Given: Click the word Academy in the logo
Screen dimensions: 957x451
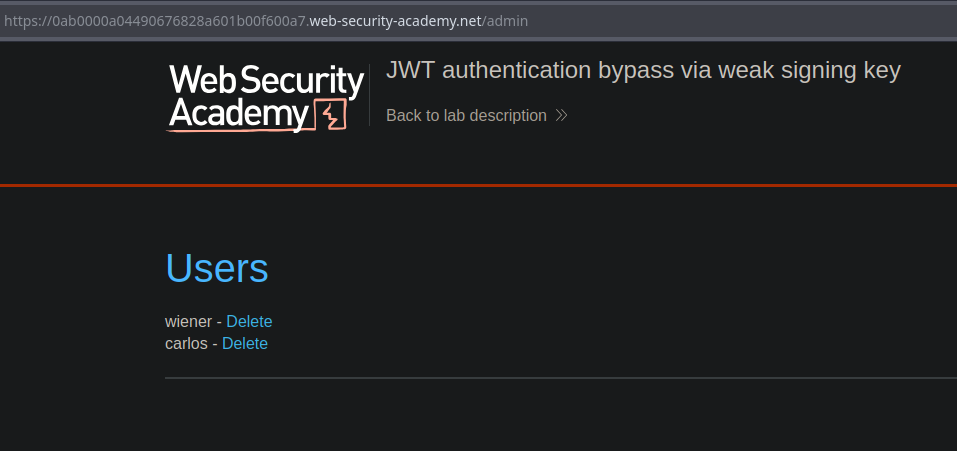Looking at the screenshot, I should [x=238, y=116].
